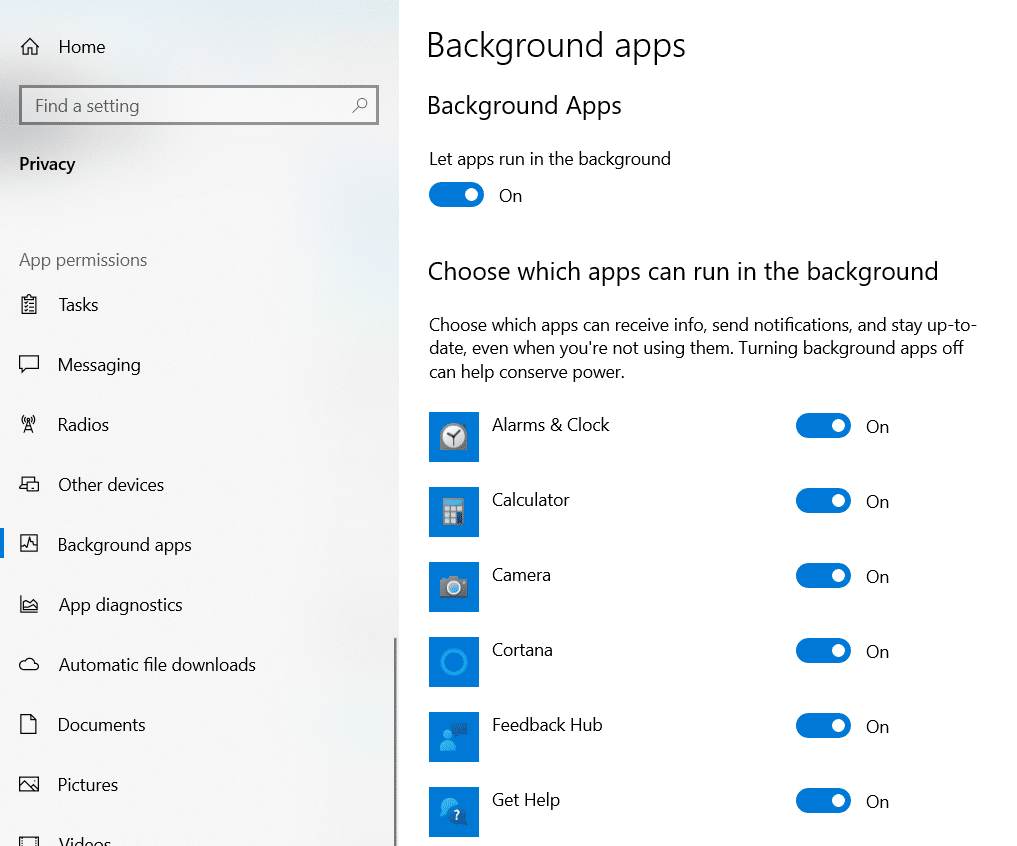The height and width of the screenshot is (846, 1017).
Task: Click the Home house icon
Action: tap(29, 46)
